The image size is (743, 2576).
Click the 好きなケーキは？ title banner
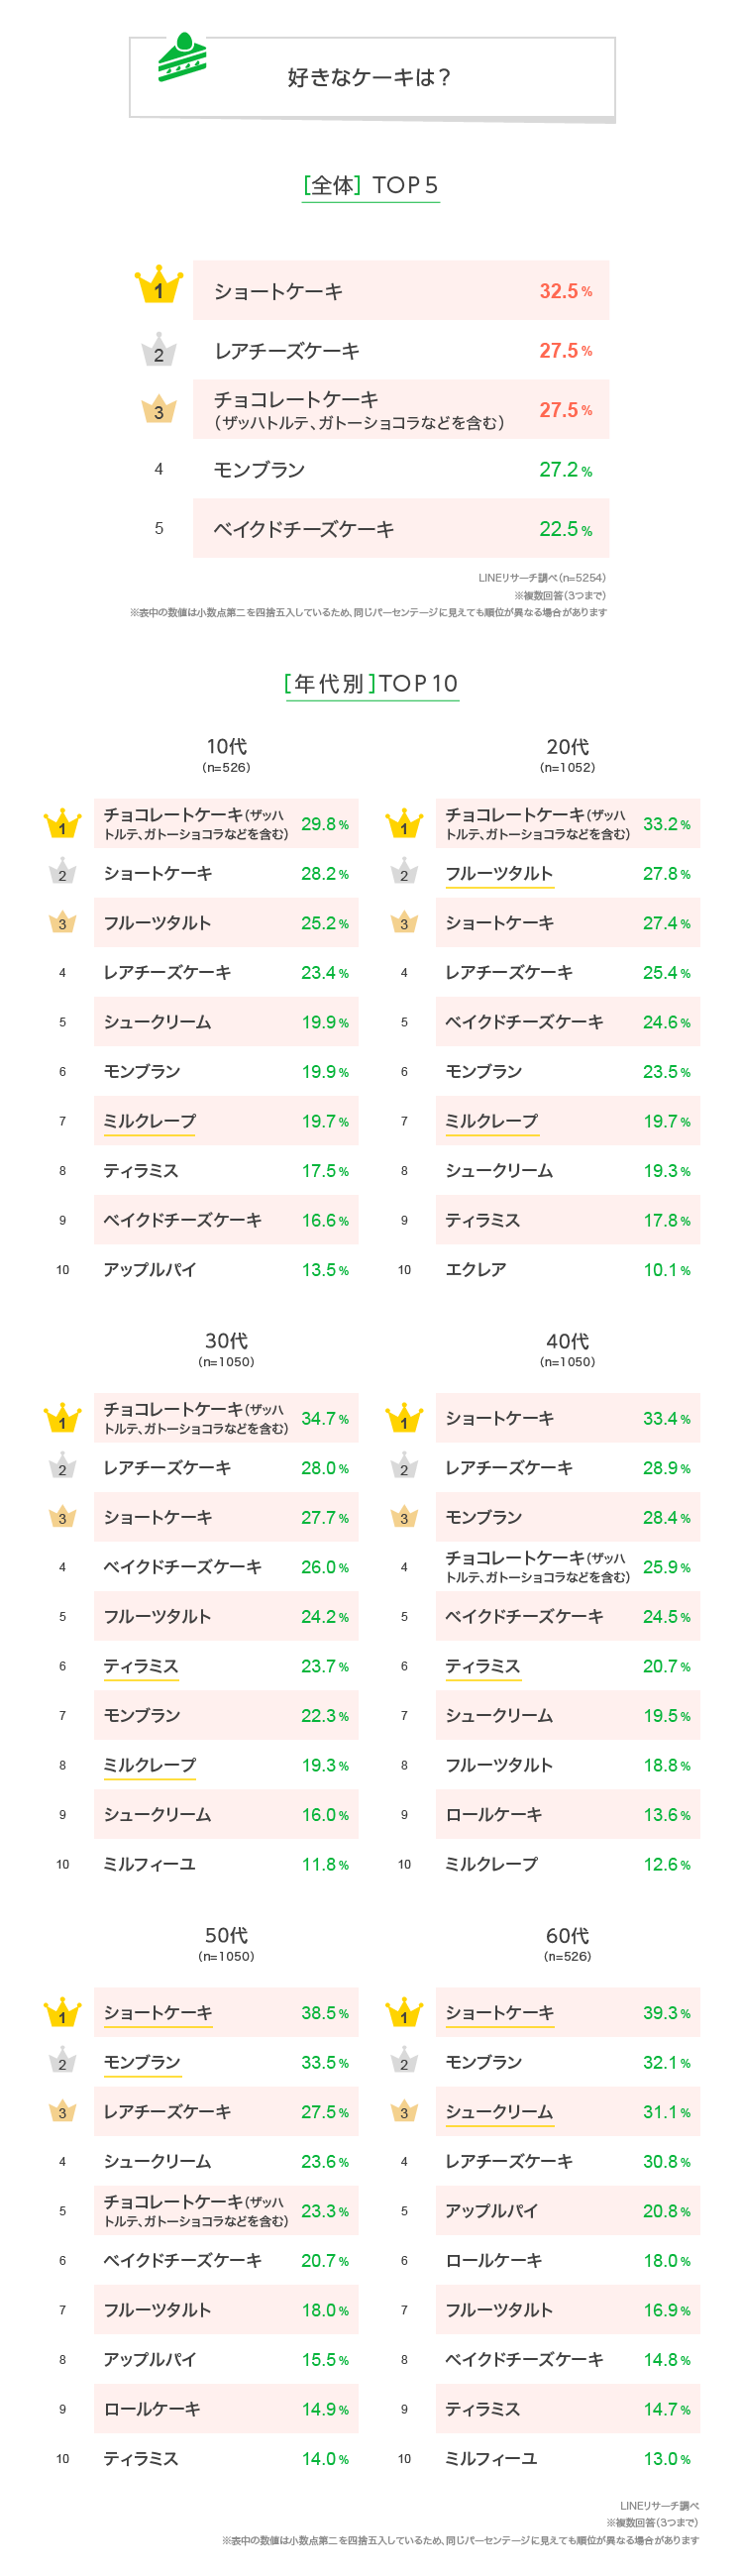pos(371,78)
